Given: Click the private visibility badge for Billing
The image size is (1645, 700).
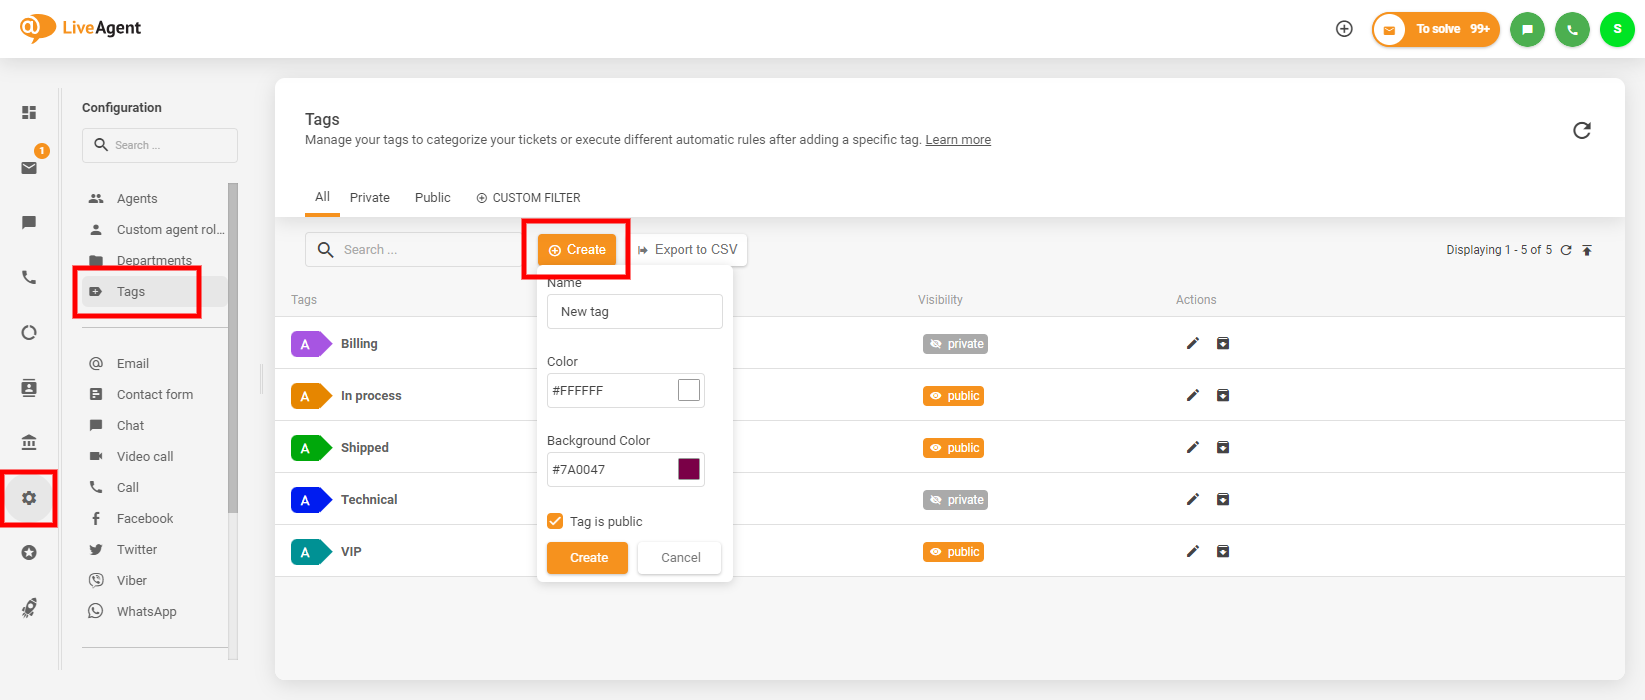Looking at the screenshot, I should [955, 344].
